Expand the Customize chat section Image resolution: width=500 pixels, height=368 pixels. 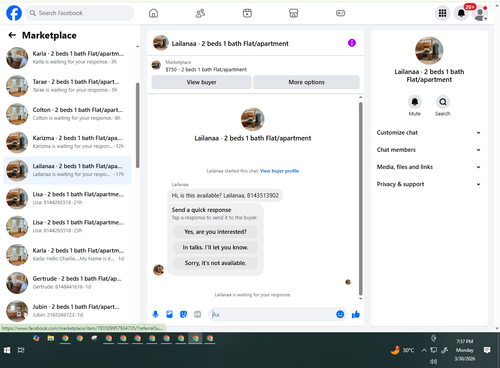pos(429,132)
